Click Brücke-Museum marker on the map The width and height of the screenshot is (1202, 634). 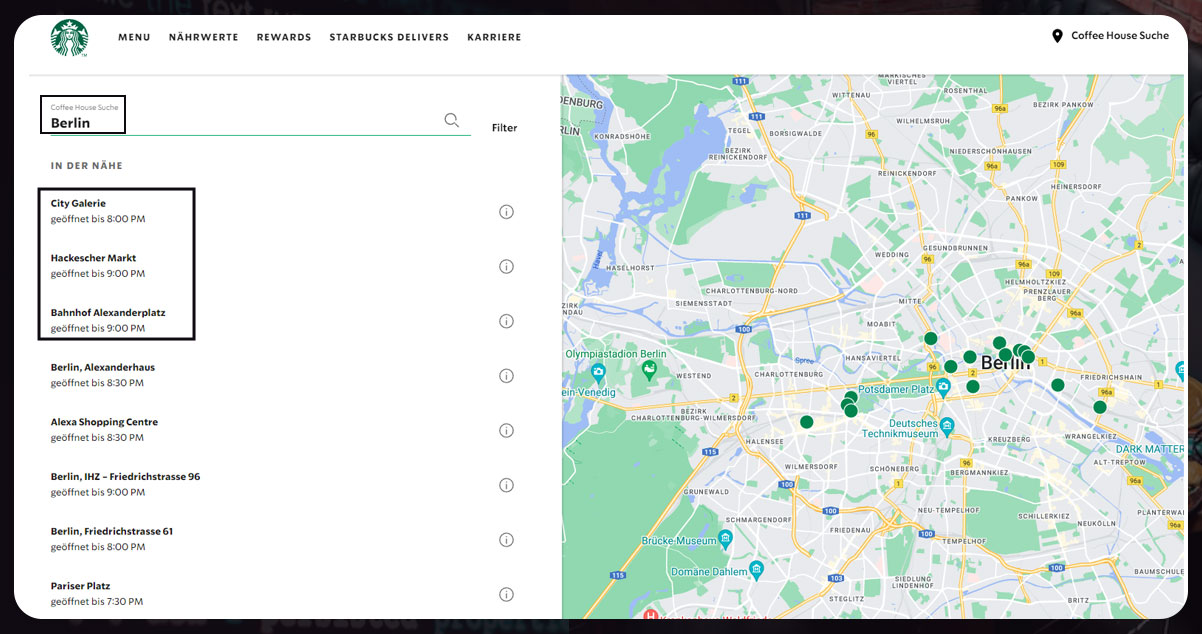coord(726,539)
